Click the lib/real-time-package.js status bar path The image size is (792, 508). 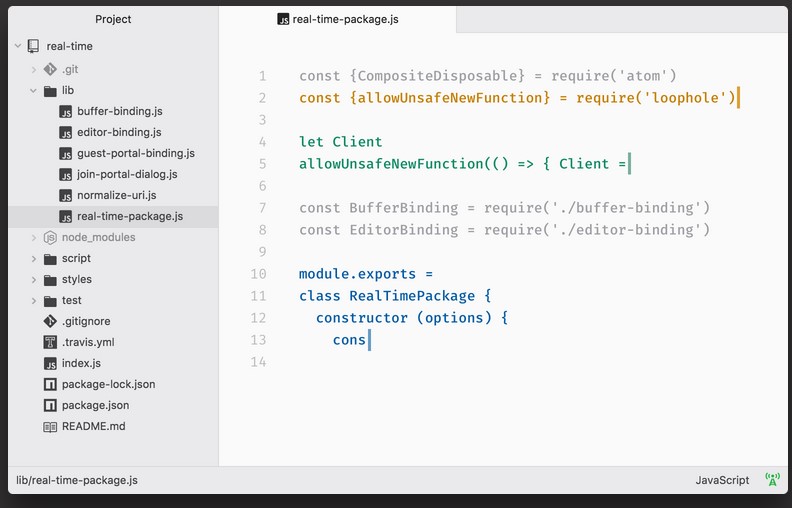[77, 480]
